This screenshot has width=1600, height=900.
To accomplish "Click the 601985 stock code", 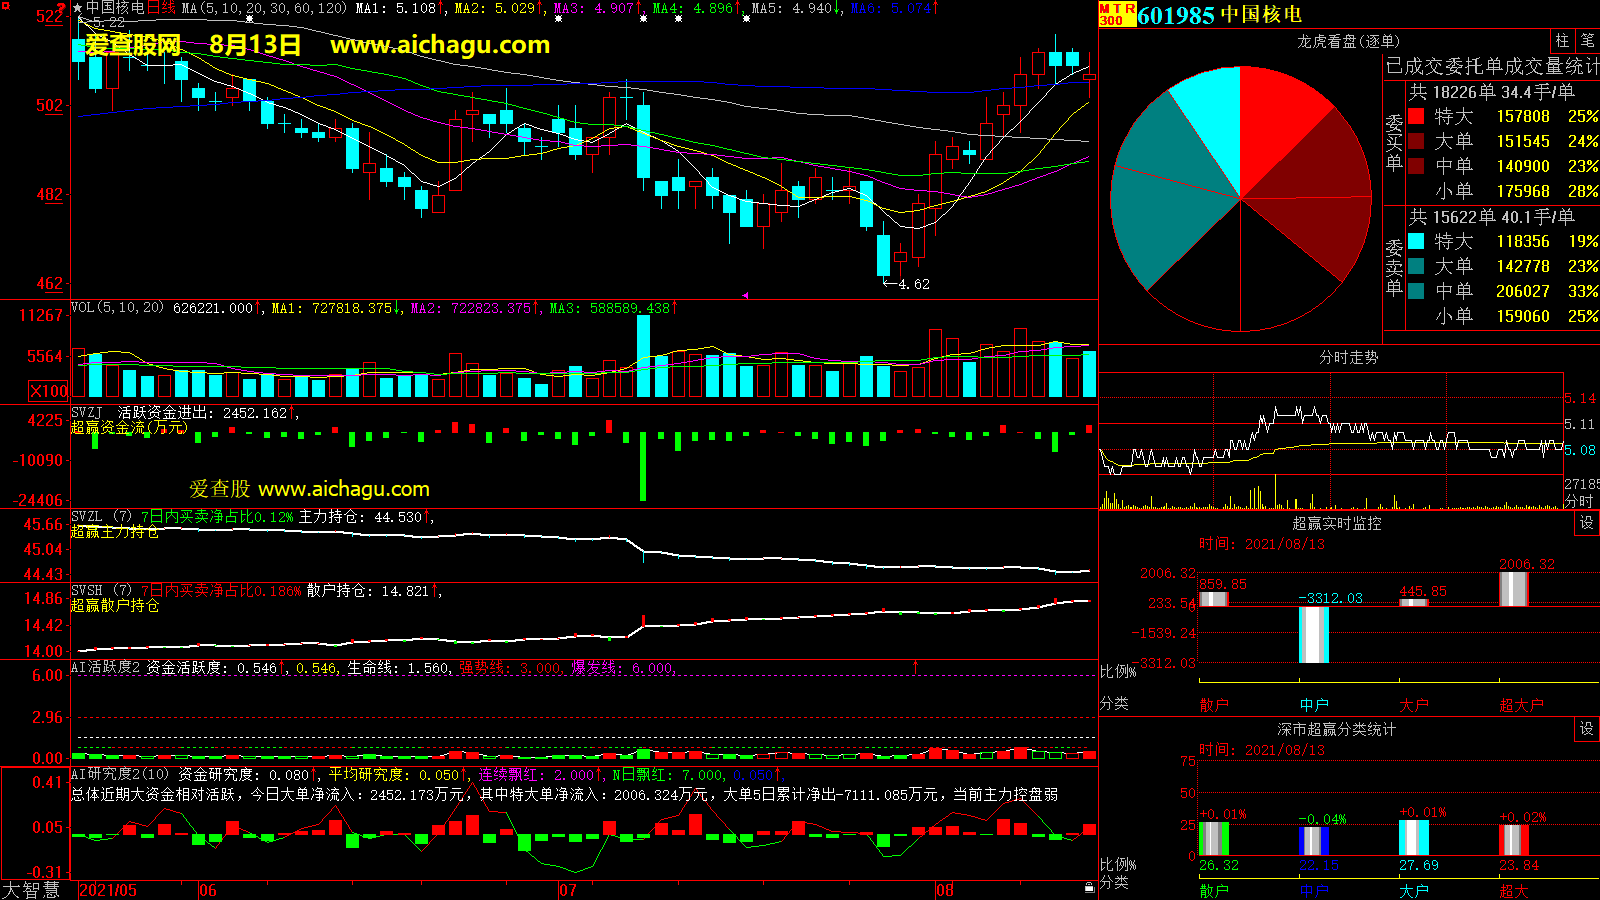I will (1176, 15).
